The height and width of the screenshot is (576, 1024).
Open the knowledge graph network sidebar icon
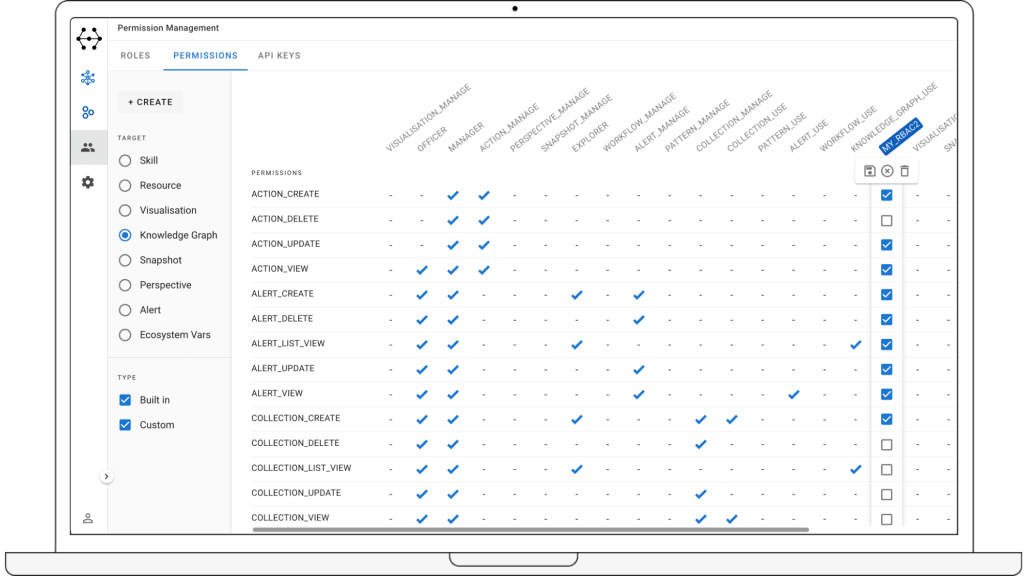click(x=88, y=78)
